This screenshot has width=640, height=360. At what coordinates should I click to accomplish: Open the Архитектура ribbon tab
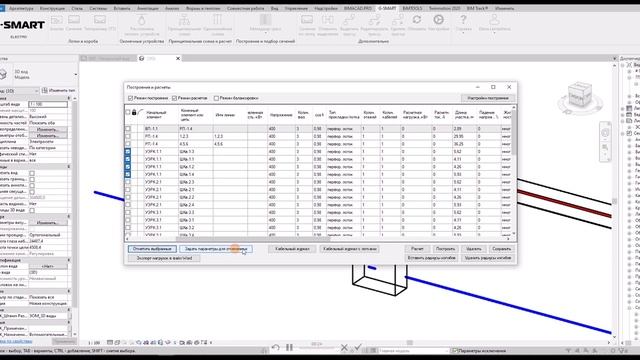click(21, 8)
